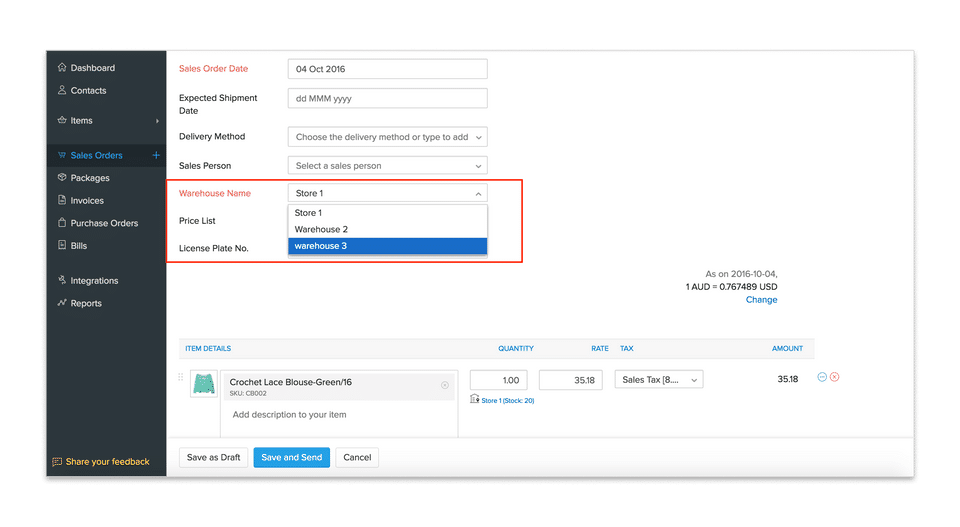
Task: Grab the item row drag handle
Action: tap(181, 377)
